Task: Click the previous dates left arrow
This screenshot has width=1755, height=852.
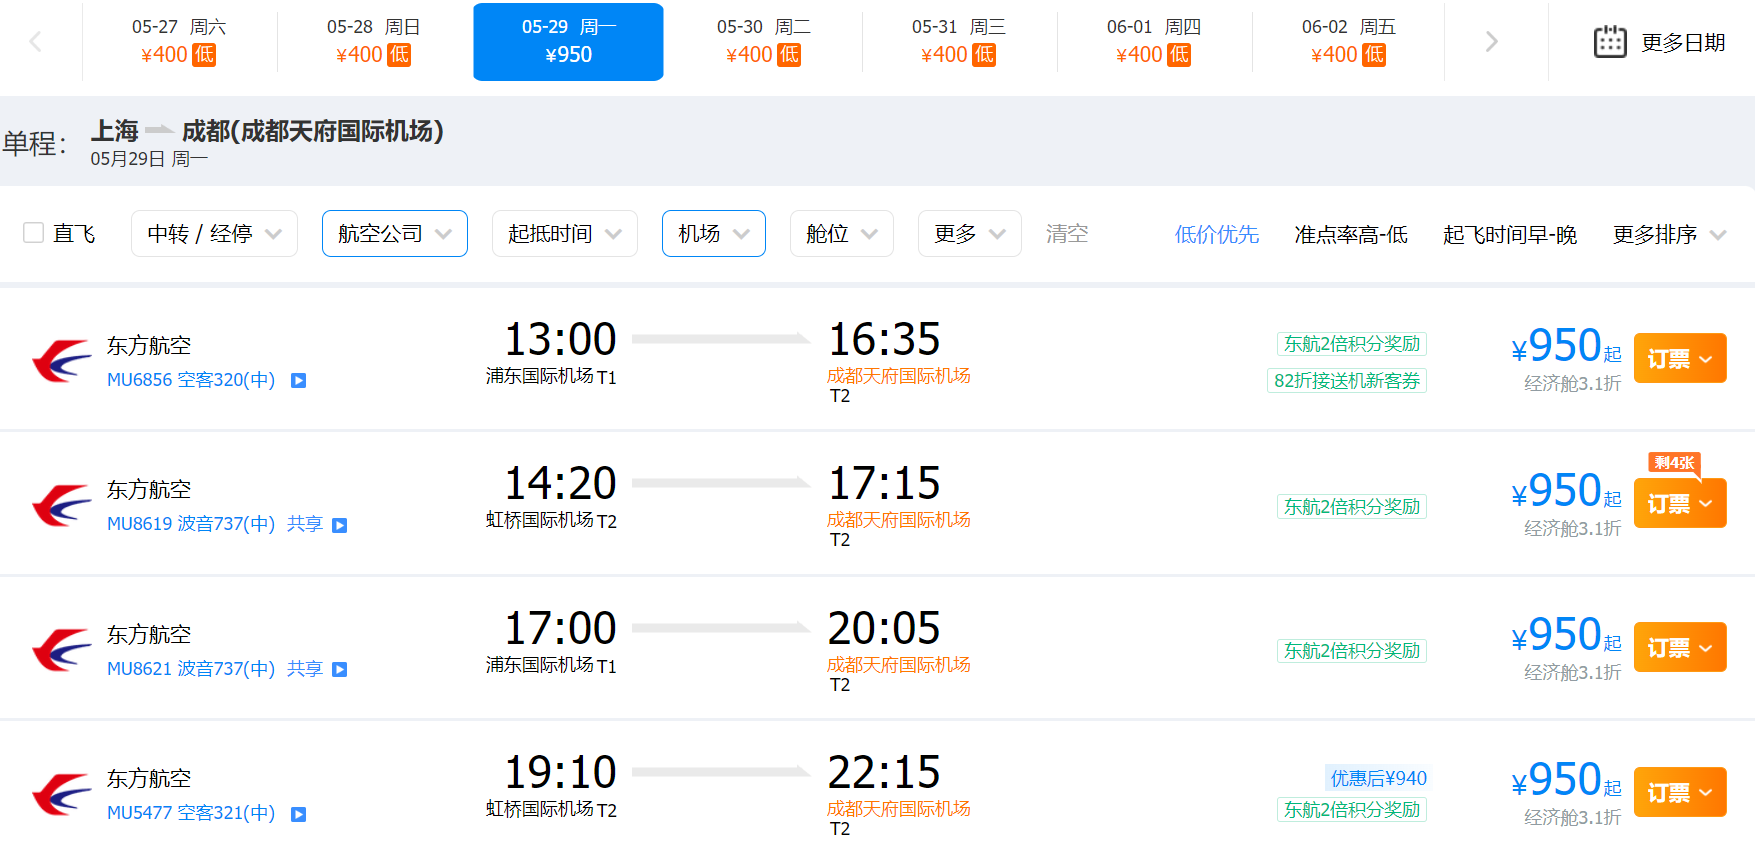Action: pyautogui.click(x=36, y=42)
